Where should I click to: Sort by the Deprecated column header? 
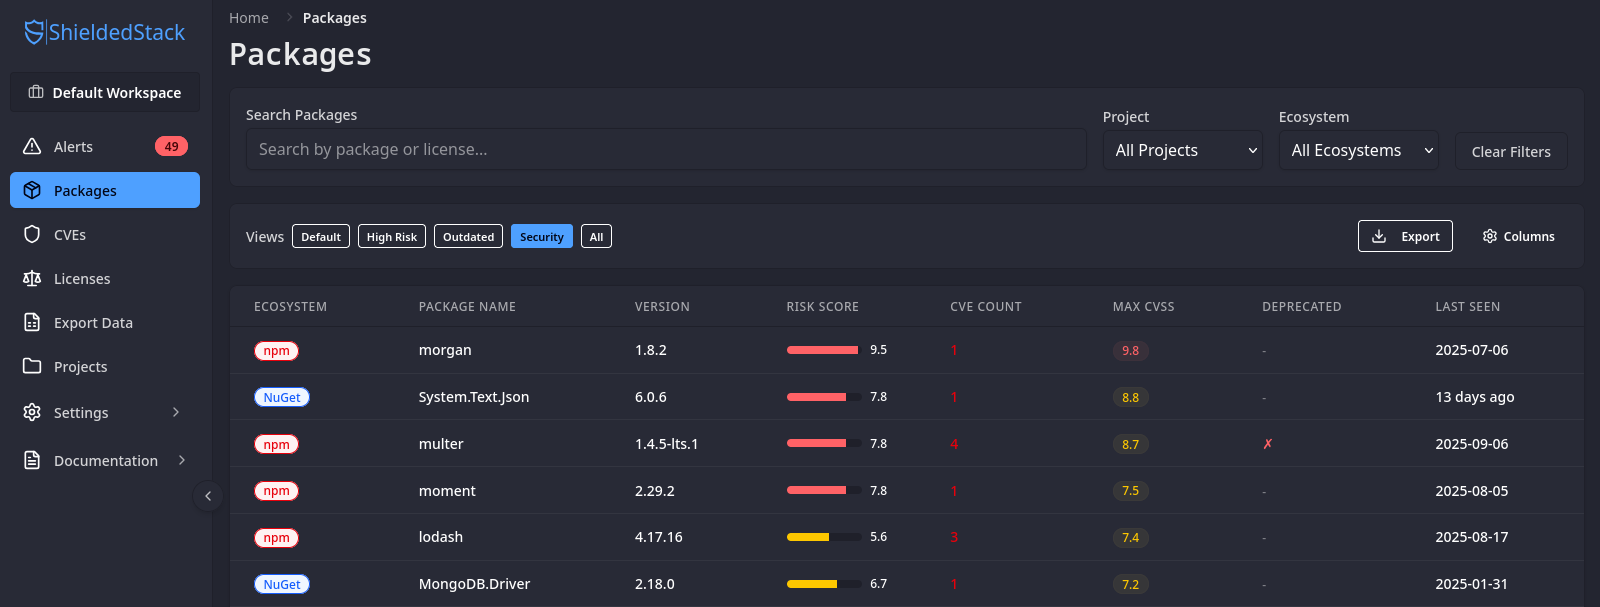click(x=1302, y=307)
